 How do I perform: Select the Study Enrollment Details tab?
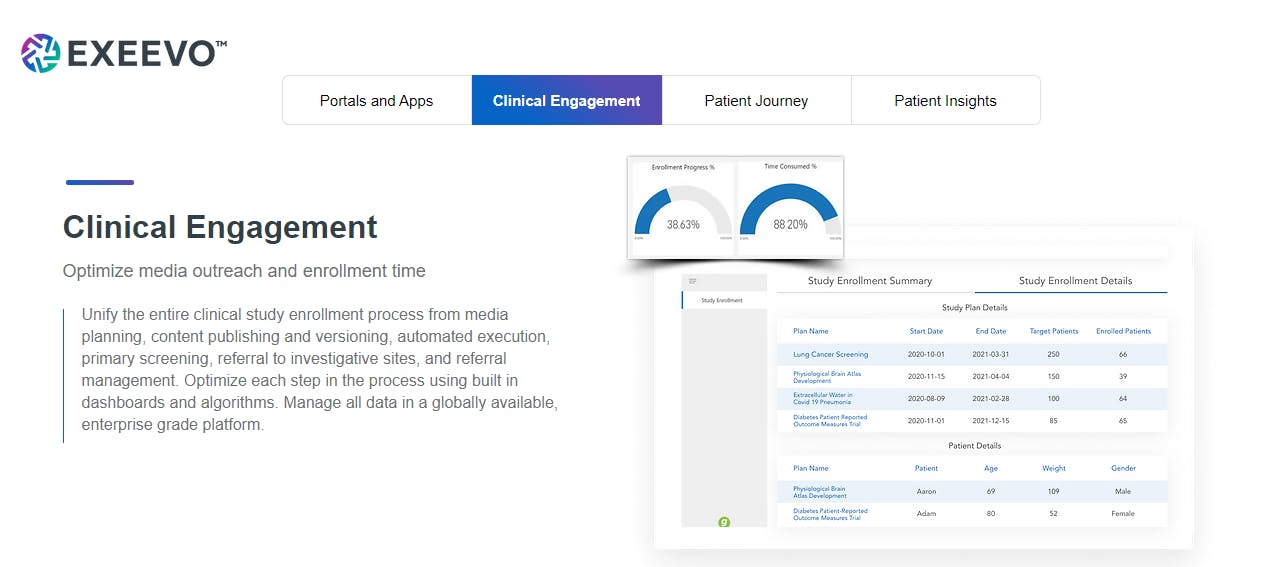[1075, 281]
